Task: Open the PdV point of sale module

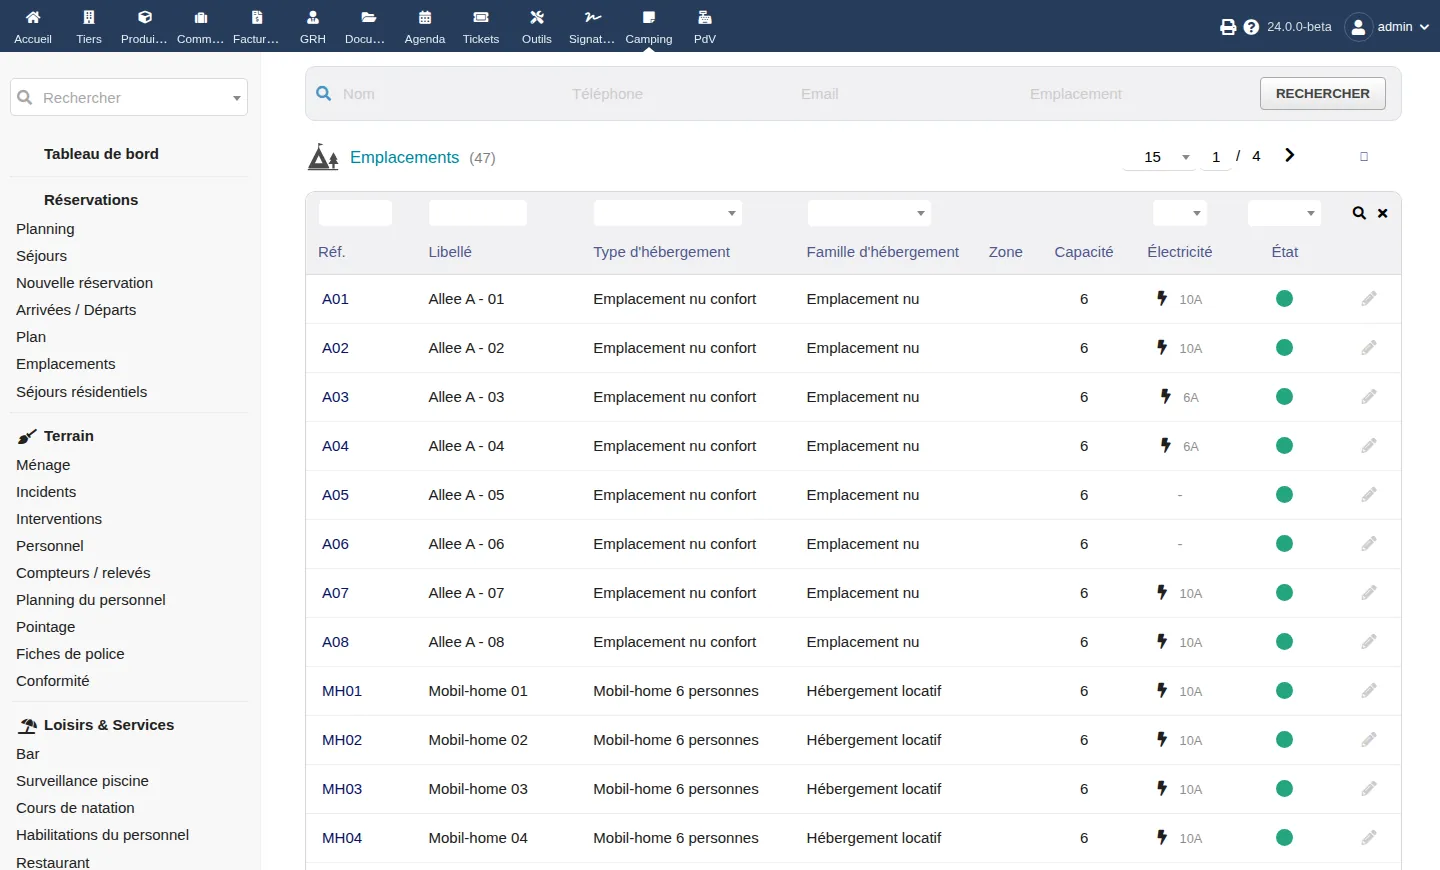Action: point(705,27)
